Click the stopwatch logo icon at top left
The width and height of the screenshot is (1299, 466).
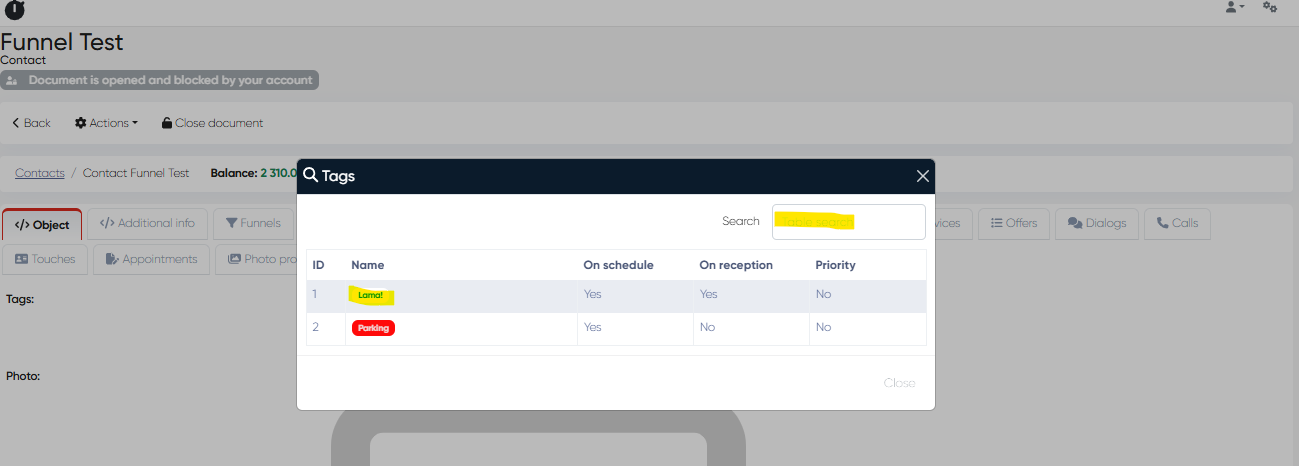click(x=15, y=9)
